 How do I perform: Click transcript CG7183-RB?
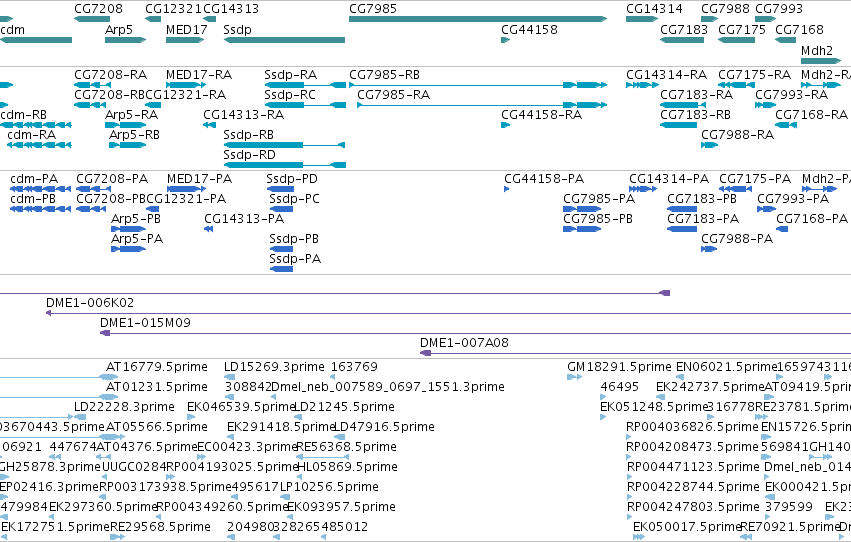click(678, 125)
